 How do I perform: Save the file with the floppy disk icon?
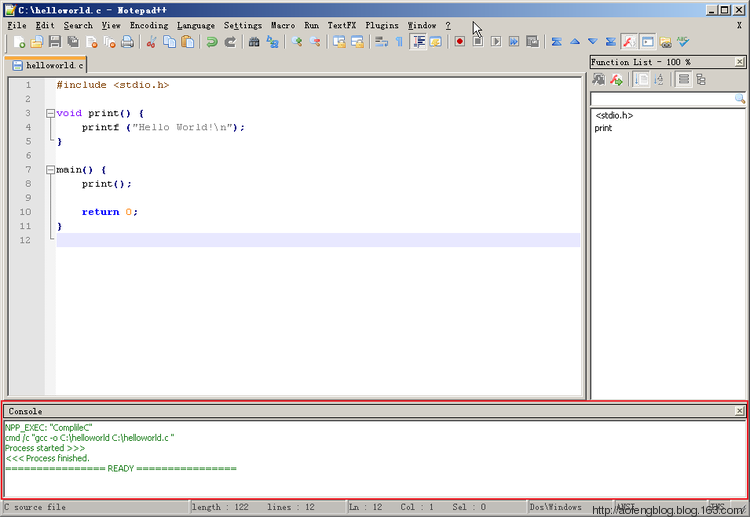tap(55, 42)
